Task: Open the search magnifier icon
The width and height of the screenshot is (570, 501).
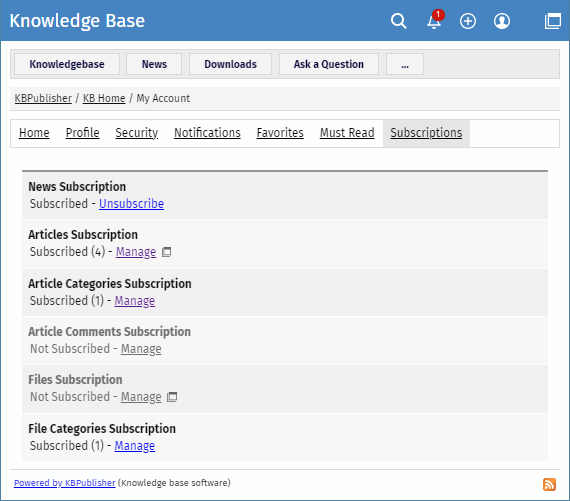Action: (x=398, y=21)
